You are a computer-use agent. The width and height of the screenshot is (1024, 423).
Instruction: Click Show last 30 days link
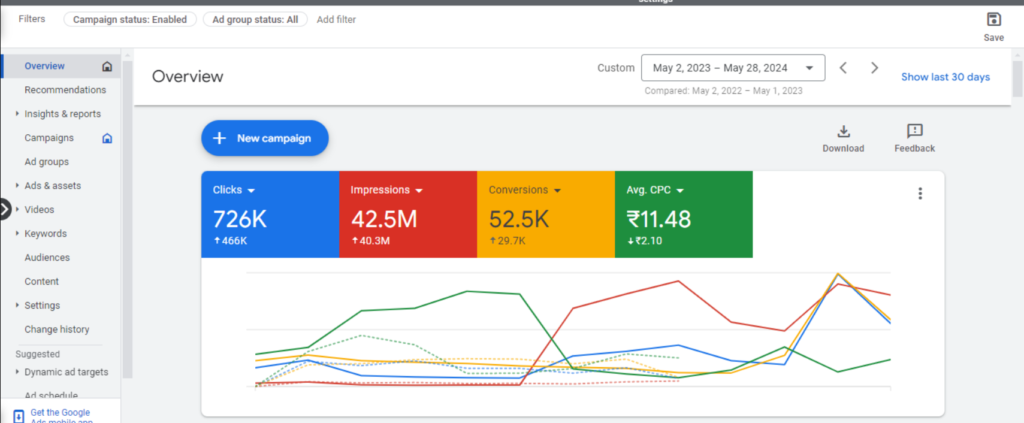946,77
